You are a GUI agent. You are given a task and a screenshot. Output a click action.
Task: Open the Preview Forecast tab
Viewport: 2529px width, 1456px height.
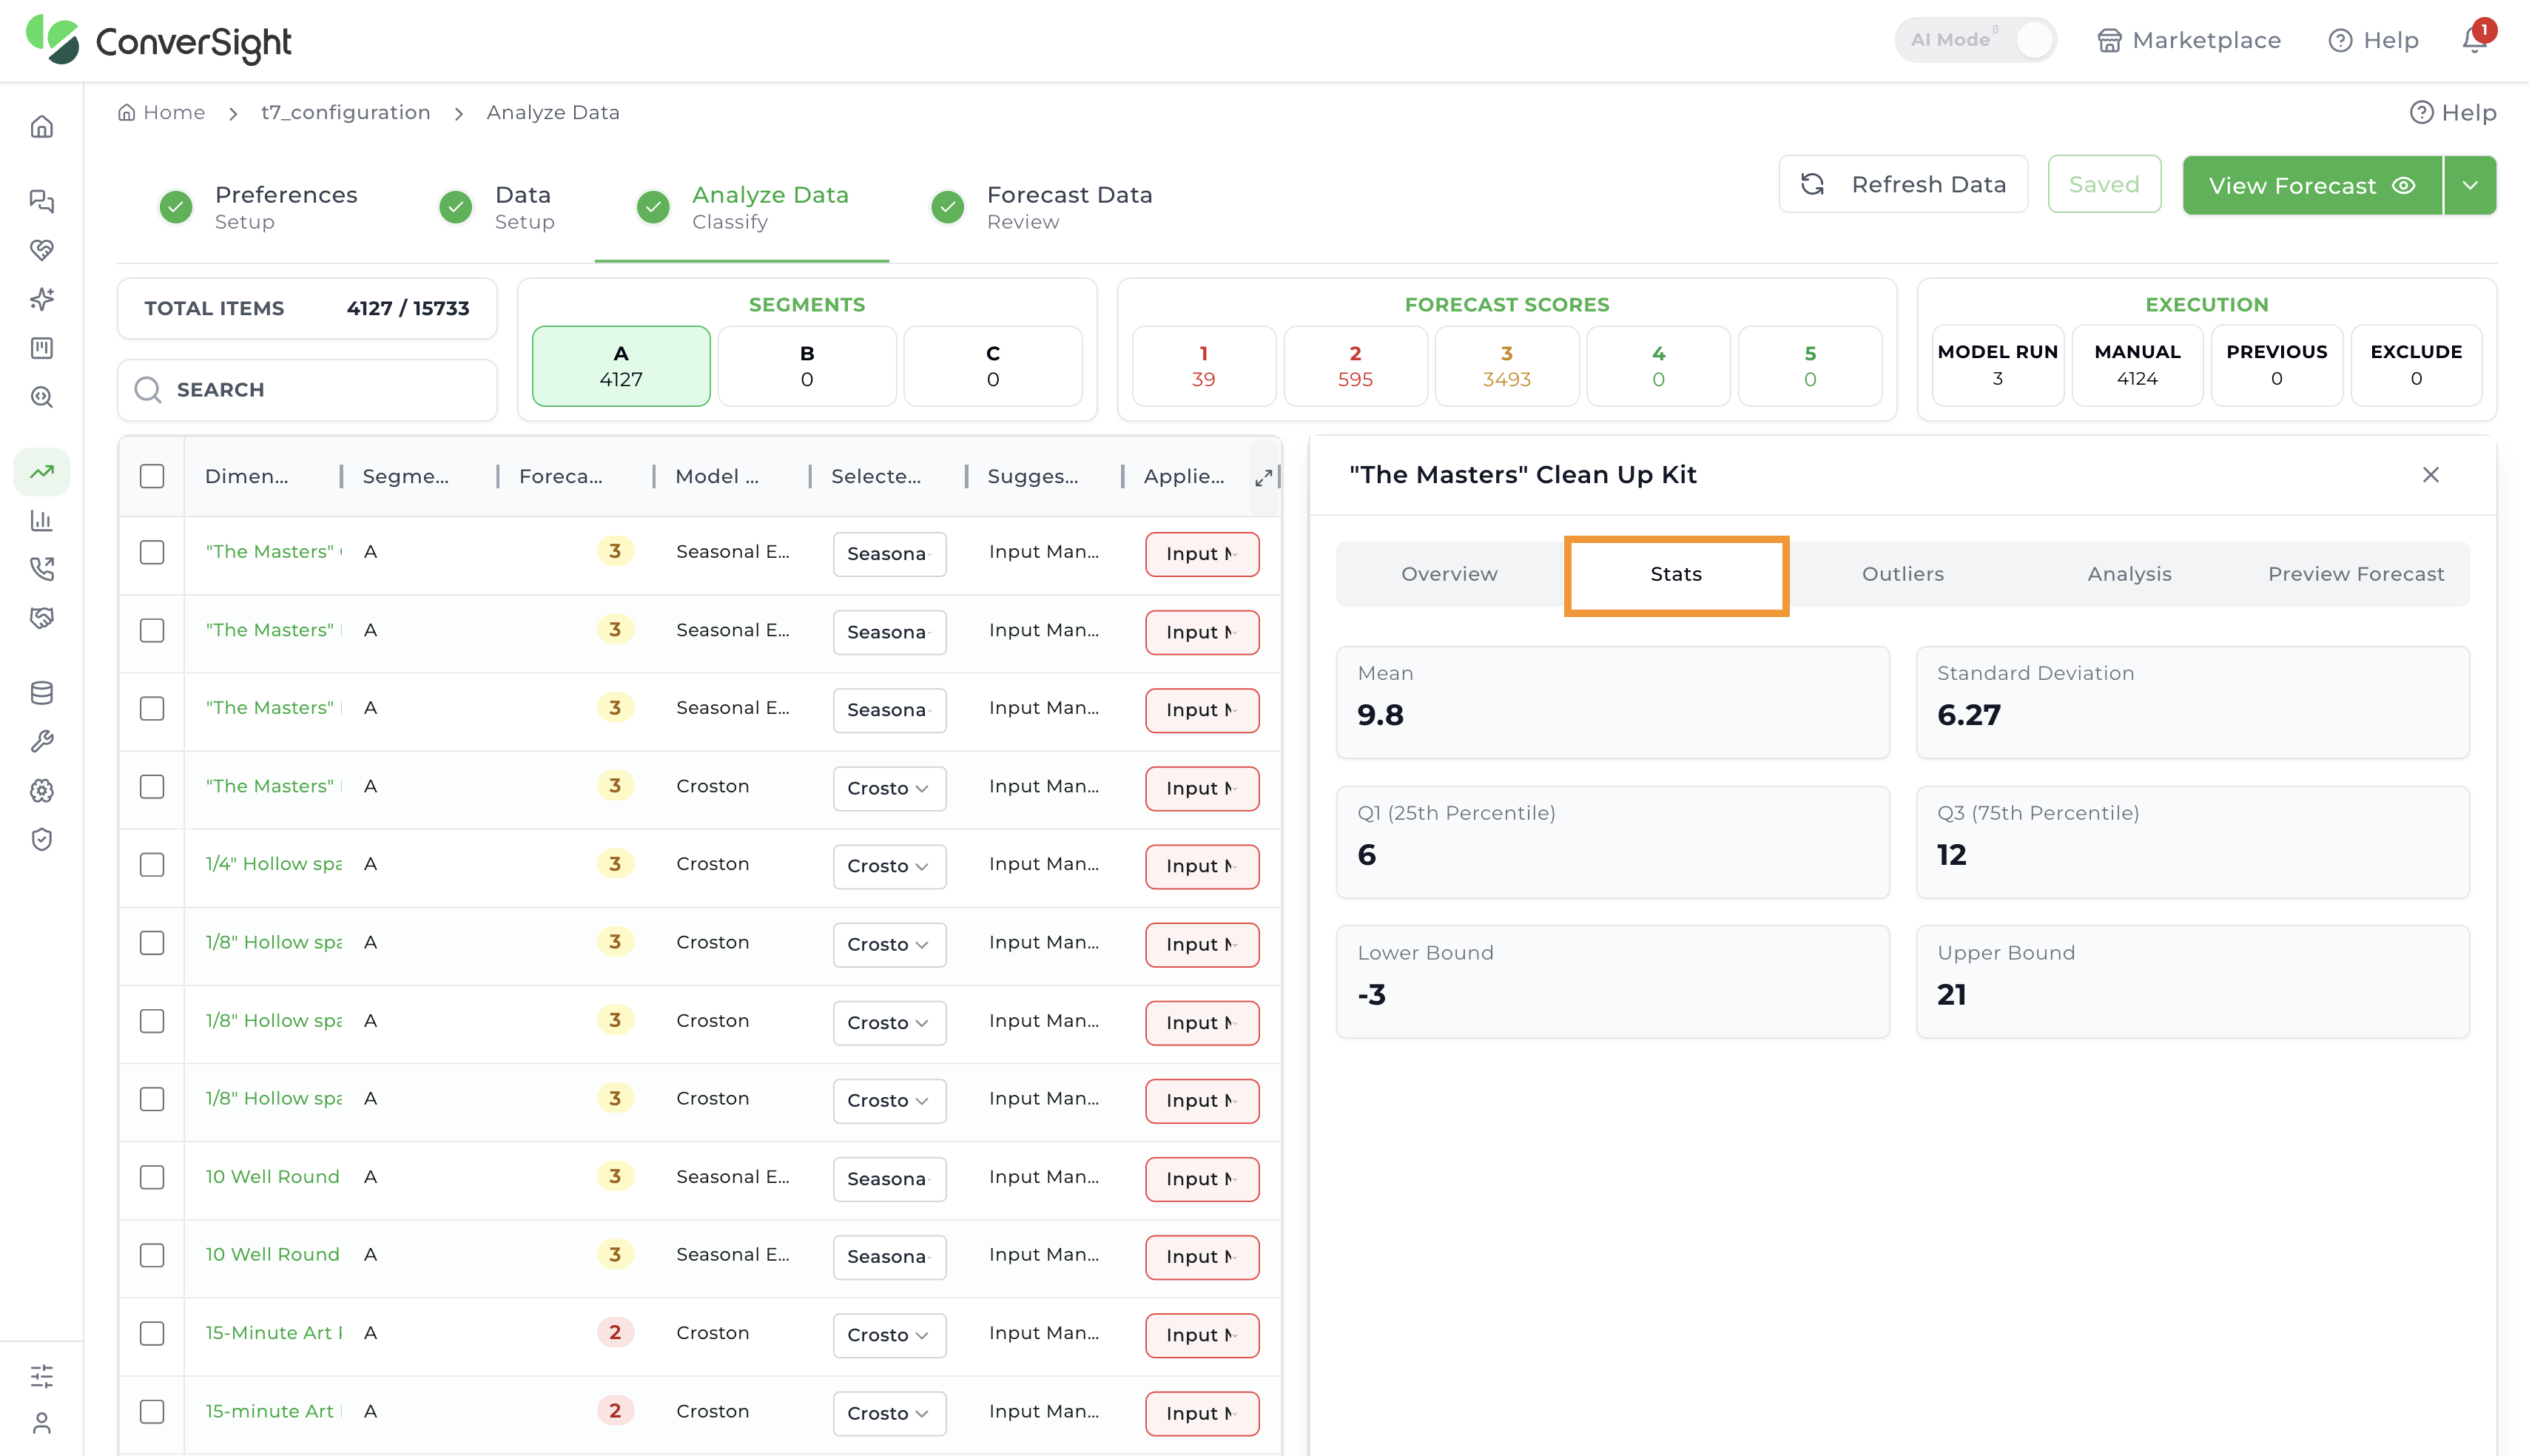(2355, 574)
